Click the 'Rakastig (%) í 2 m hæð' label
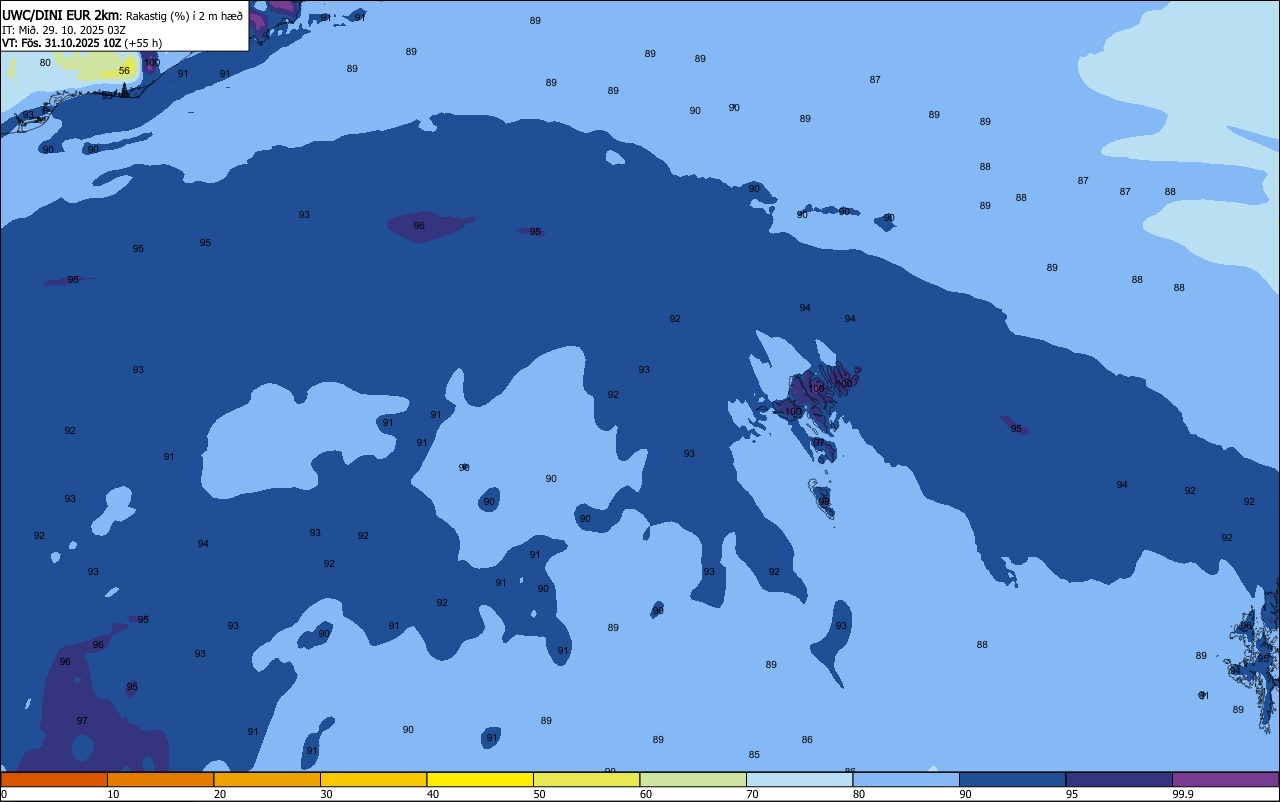Image resolution: width=1280 pixels, height=802 pixels. coord(184,15)
